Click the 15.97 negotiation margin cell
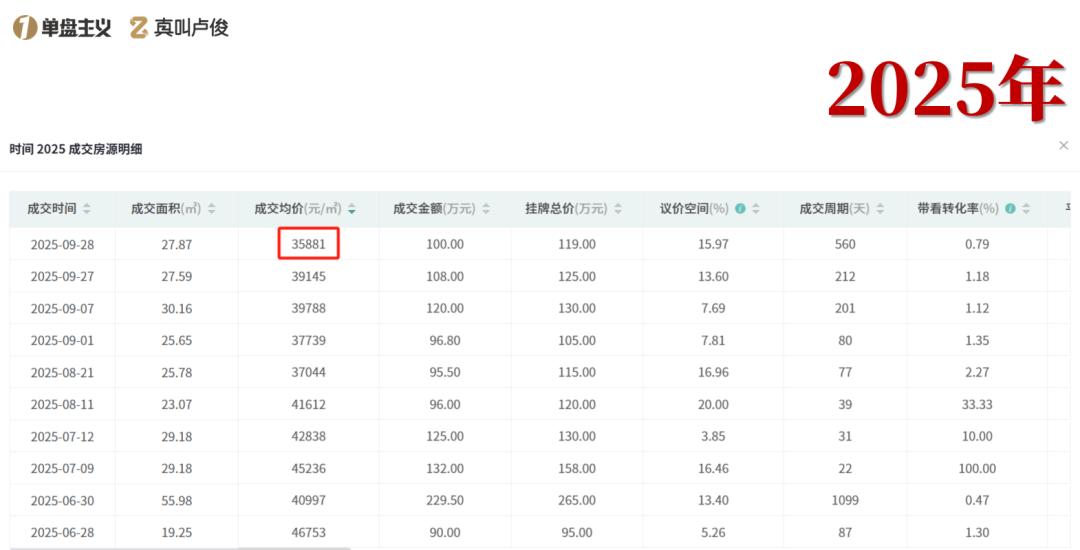Image resolution: width=1080 pixels, height=550 pixels. [714, 244]
